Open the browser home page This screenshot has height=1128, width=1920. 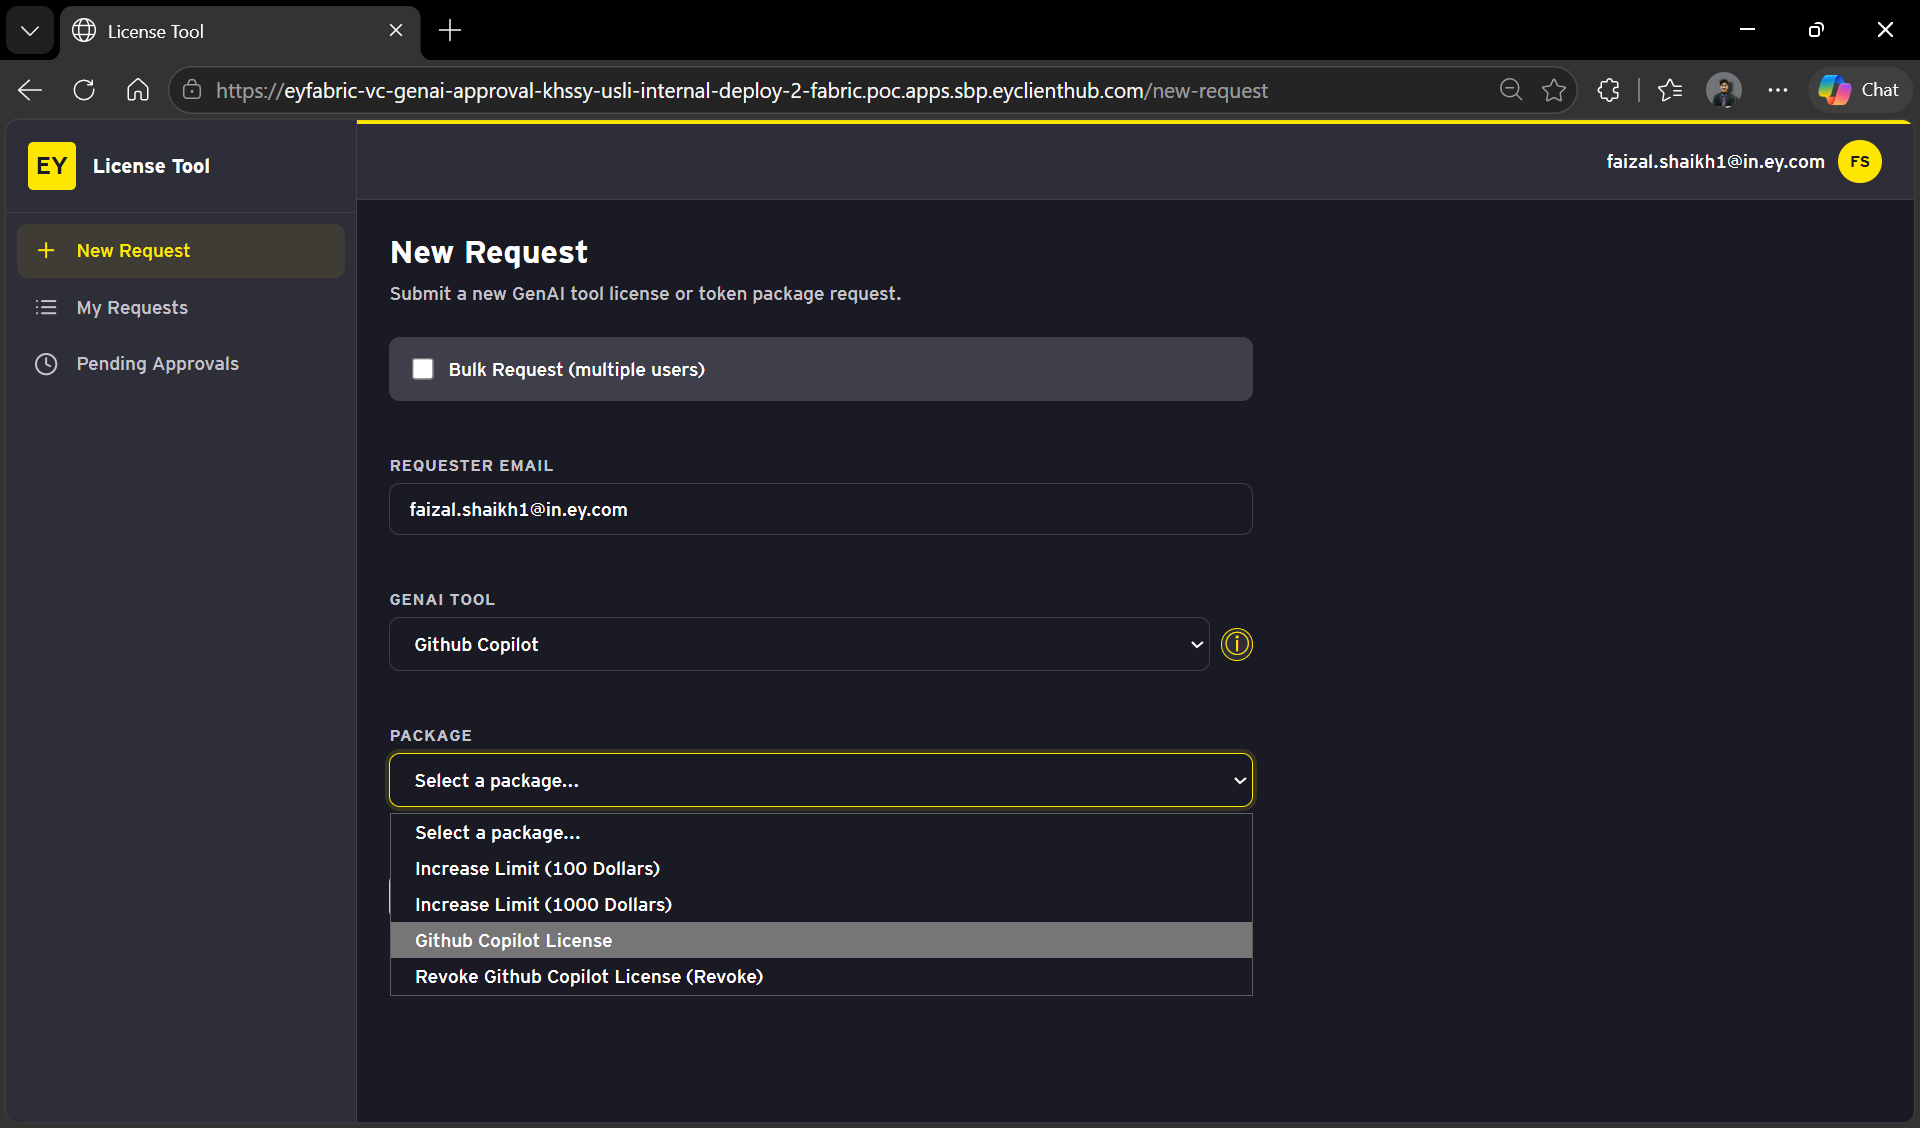tap(138, 90)
